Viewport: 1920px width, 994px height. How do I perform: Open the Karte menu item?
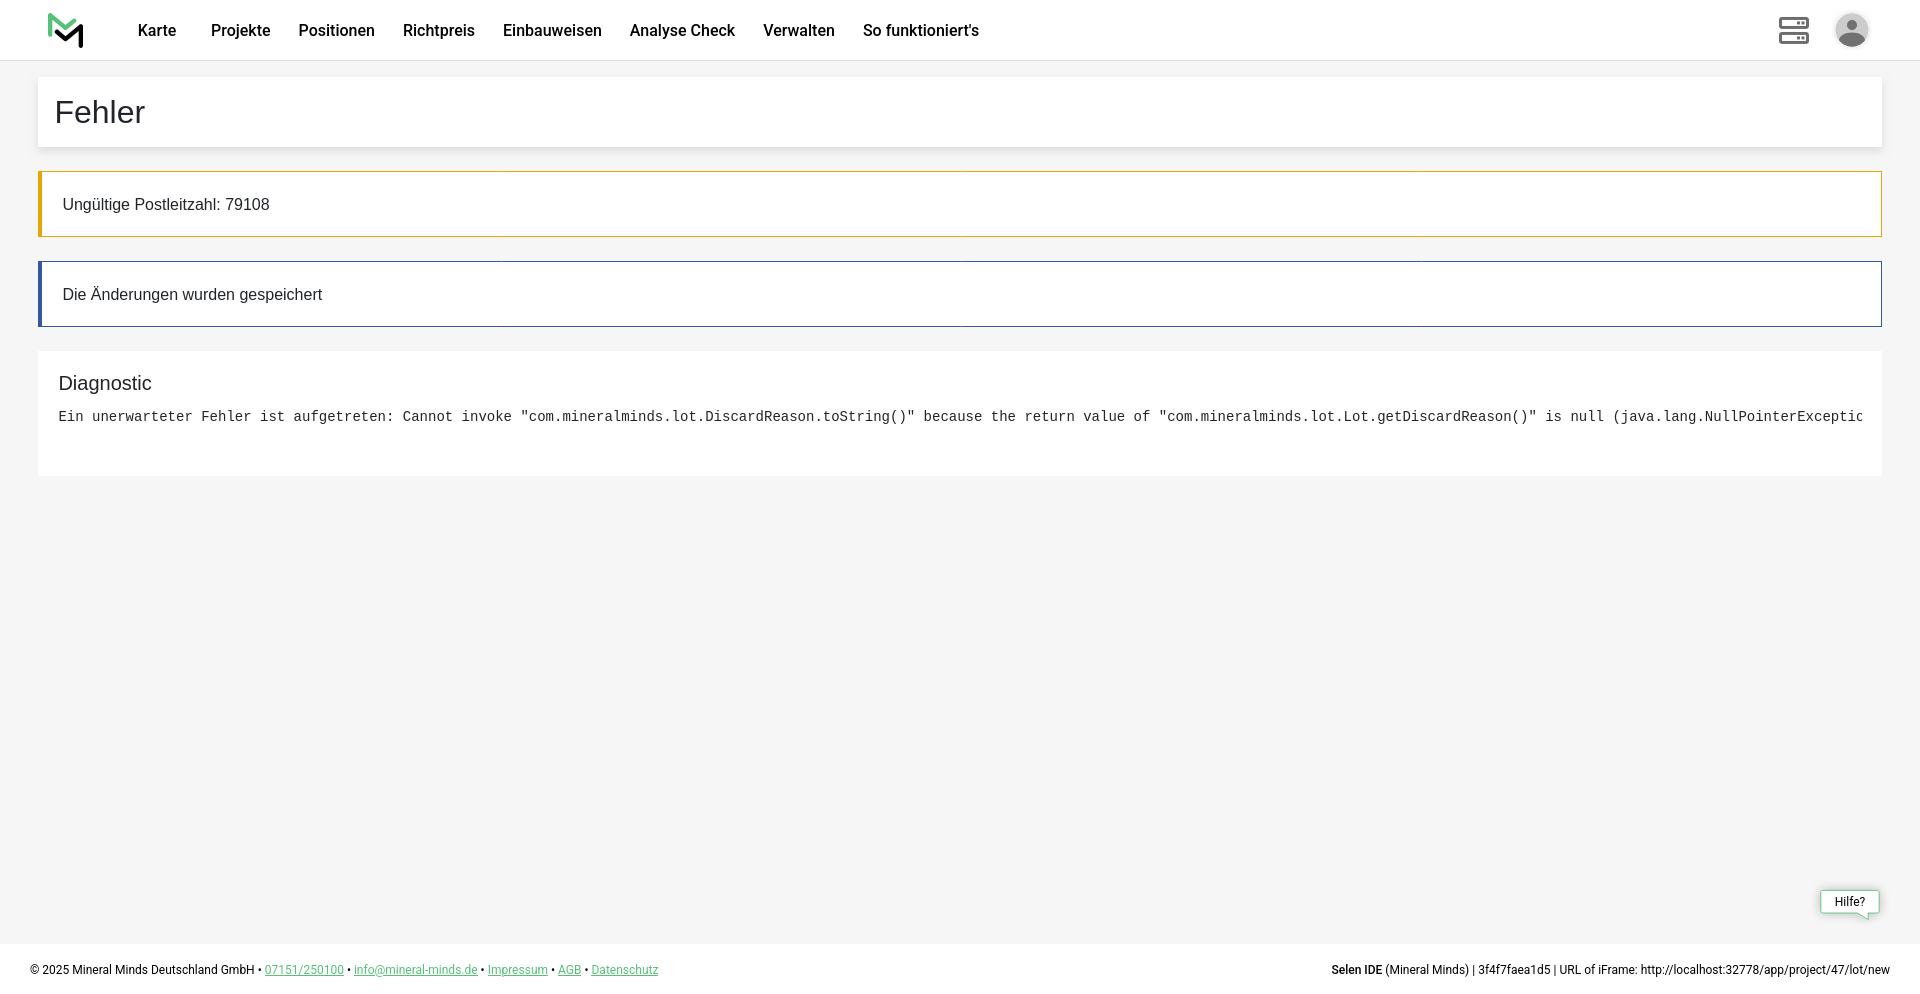point(157,31)
